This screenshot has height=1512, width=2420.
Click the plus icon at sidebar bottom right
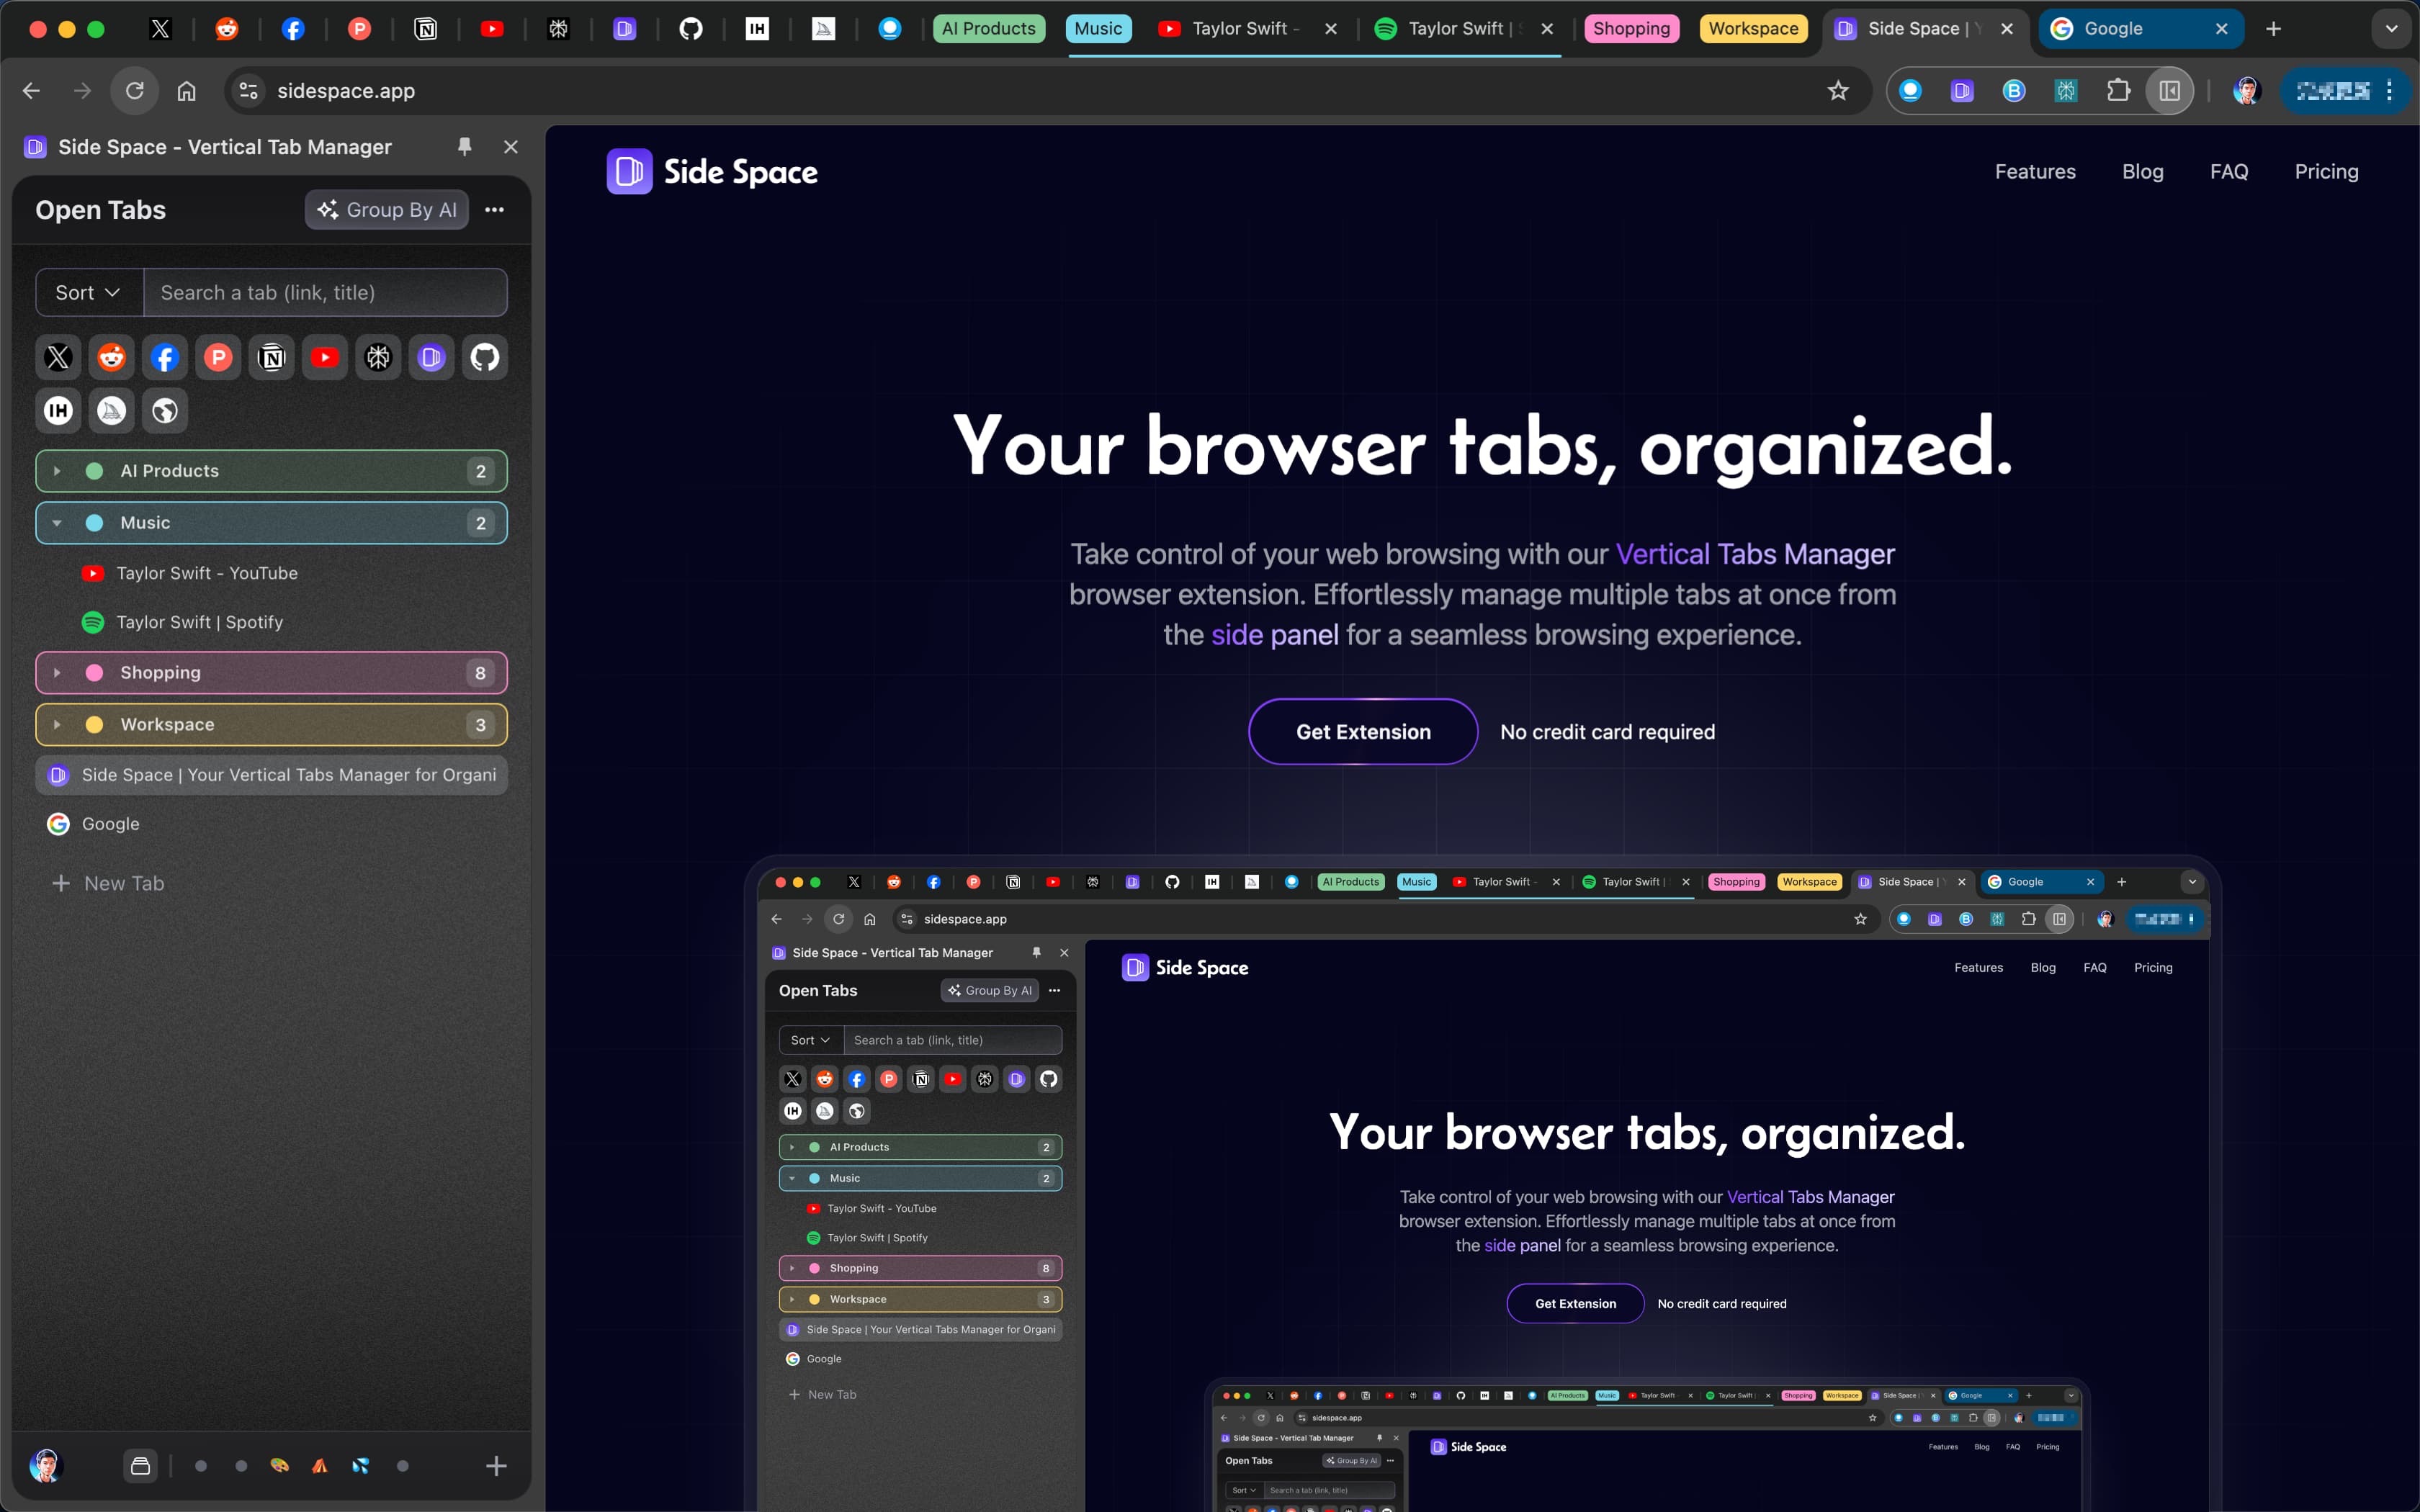[x=496, y=1466]
